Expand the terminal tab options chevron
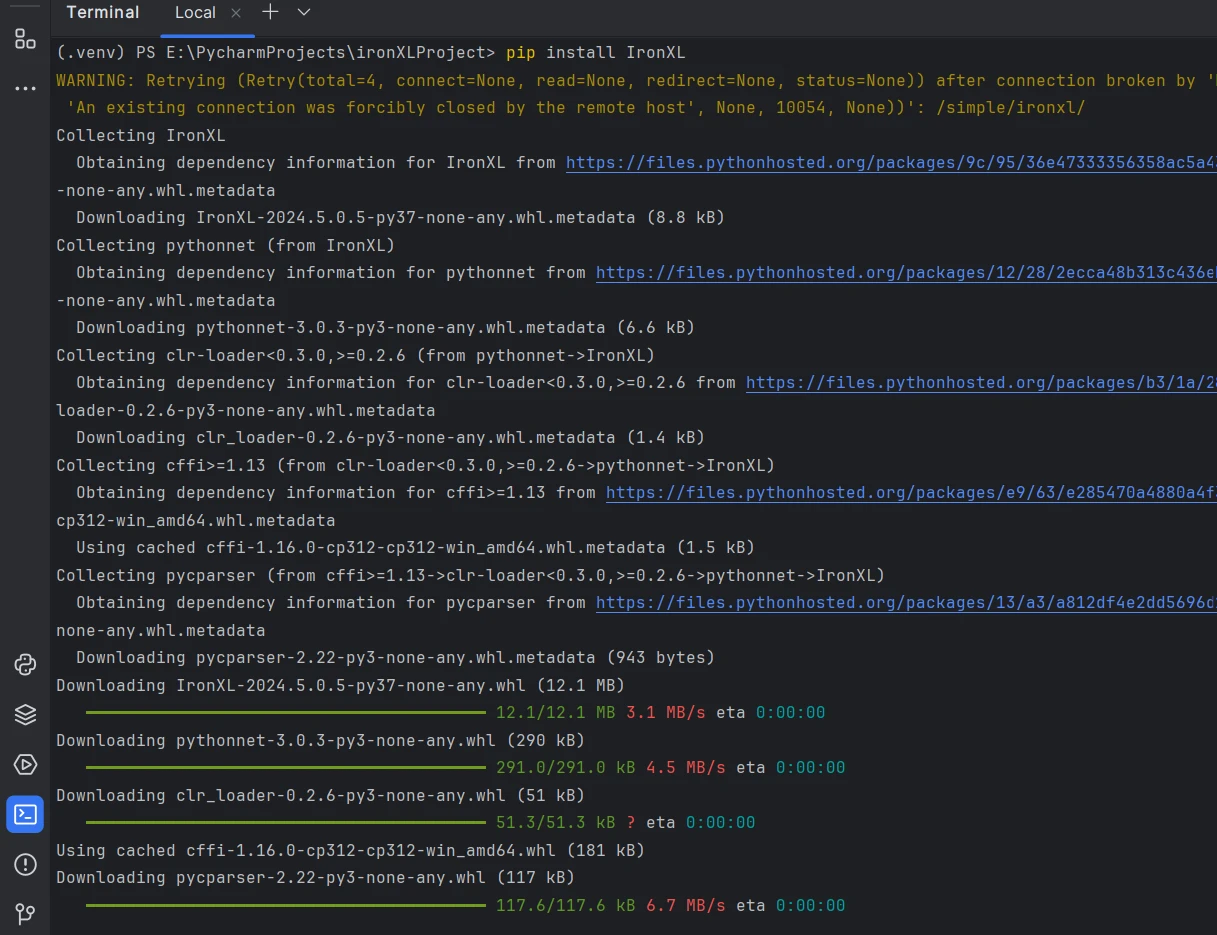 [304, 12]
